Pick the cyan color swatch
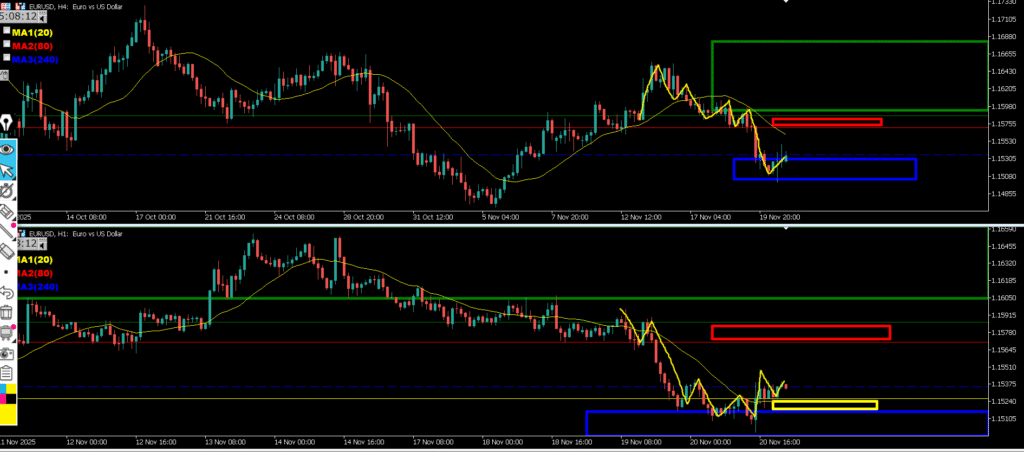 pos(3,389)
